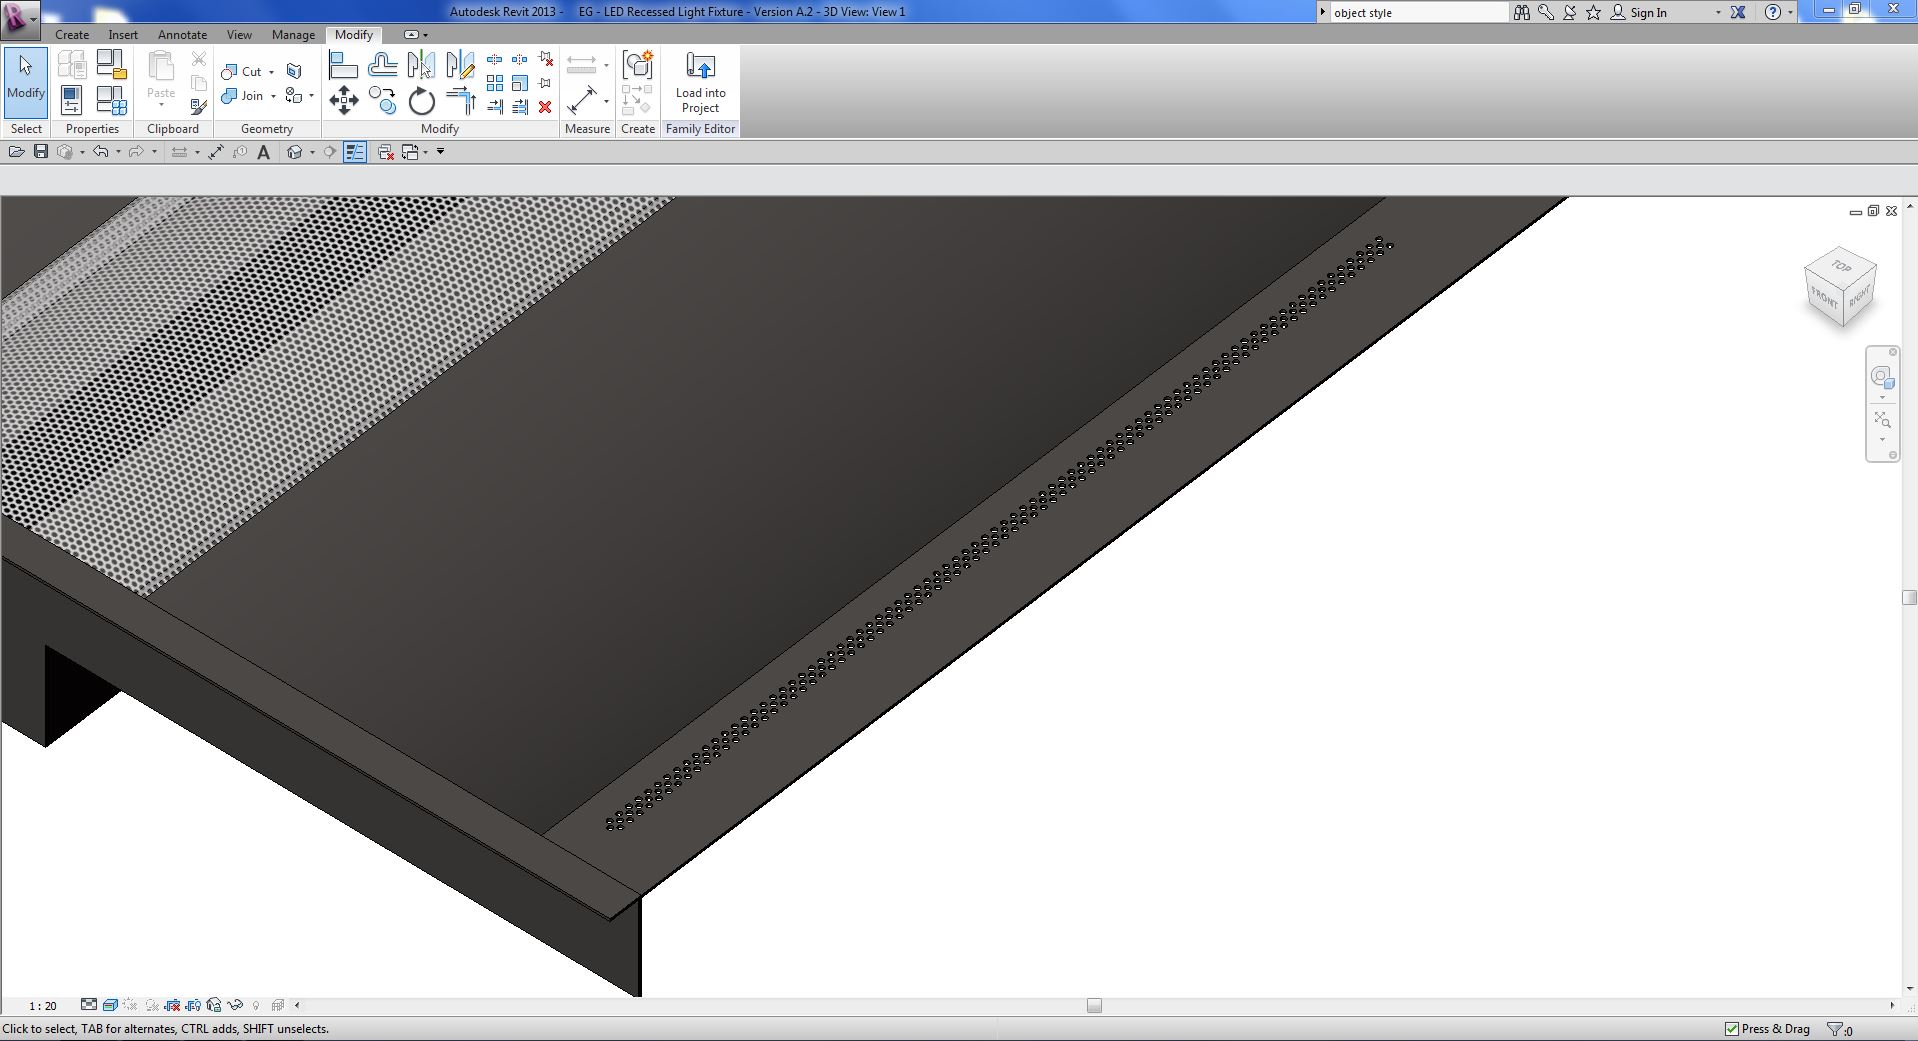Screen dimensions: 1918x1041
Task: Toggle Locked 3D View control
Action: pos(214,1005)
